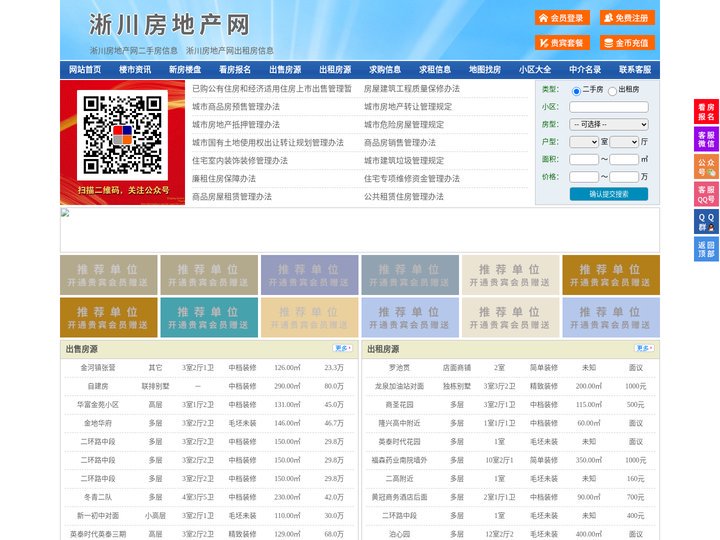Open the 厅 count dropdown
Image resolution: width=720 pixels, height=540 pixels.
pos(624,142)
